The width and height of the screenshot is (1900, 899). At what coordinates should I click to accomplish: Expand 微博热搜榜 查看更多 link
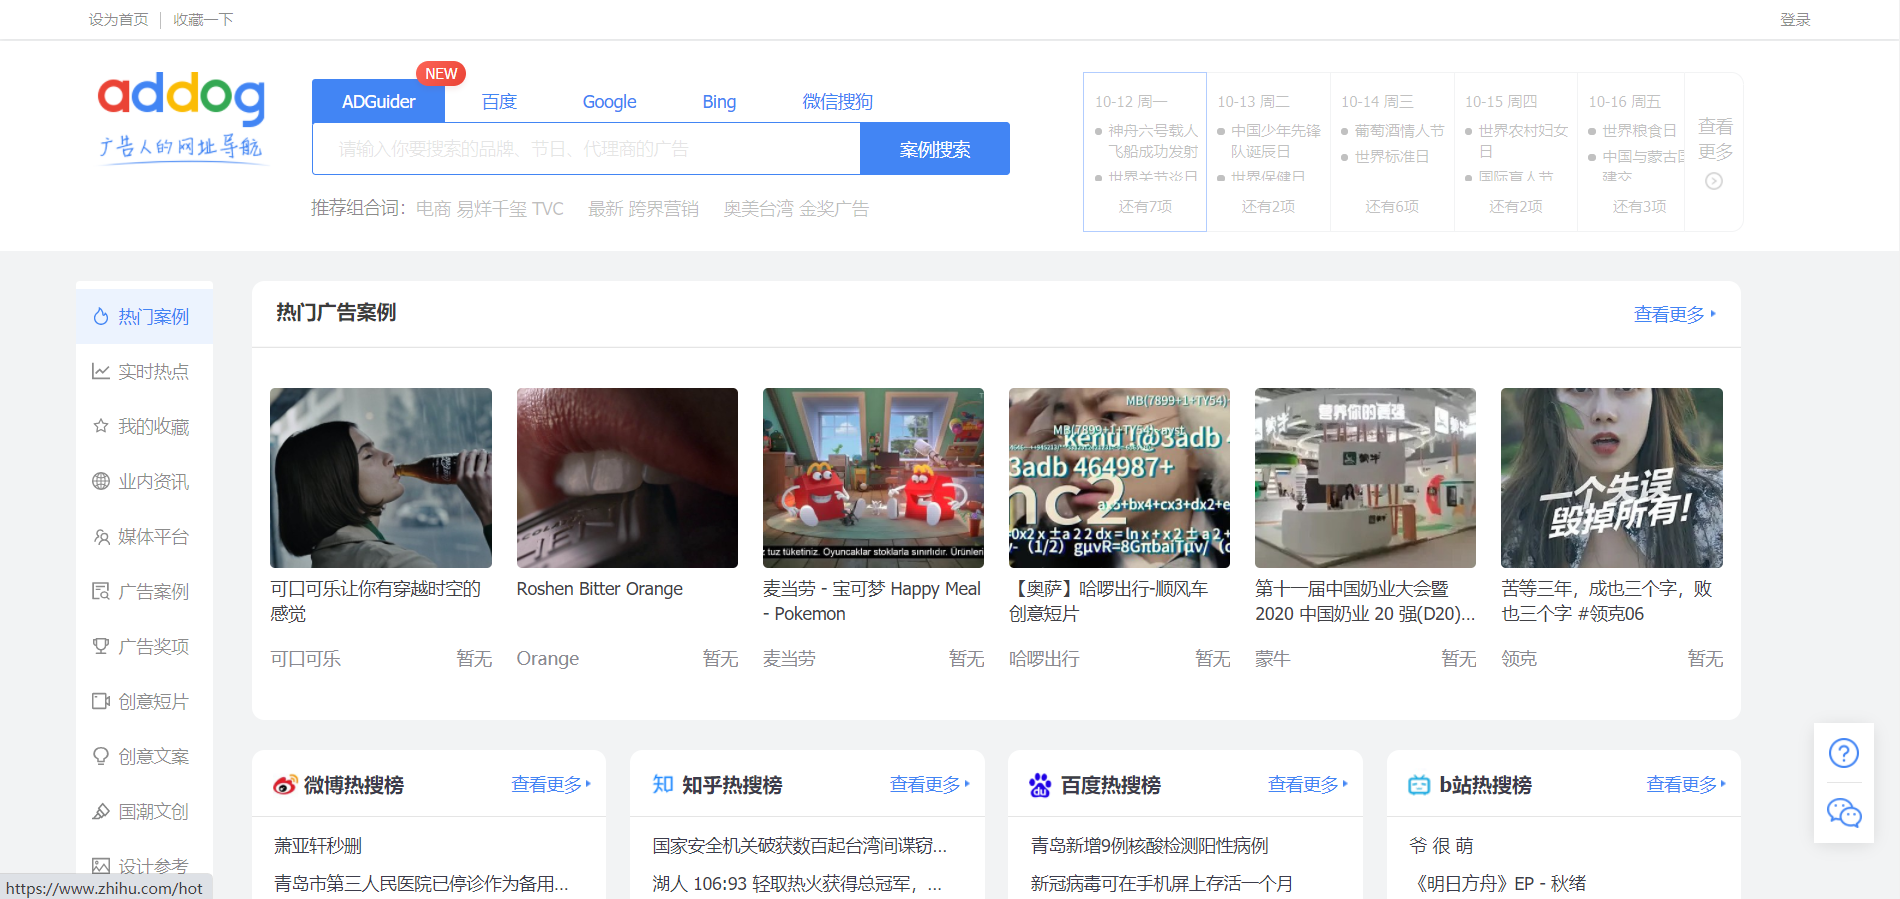click(x=551, y=785)
